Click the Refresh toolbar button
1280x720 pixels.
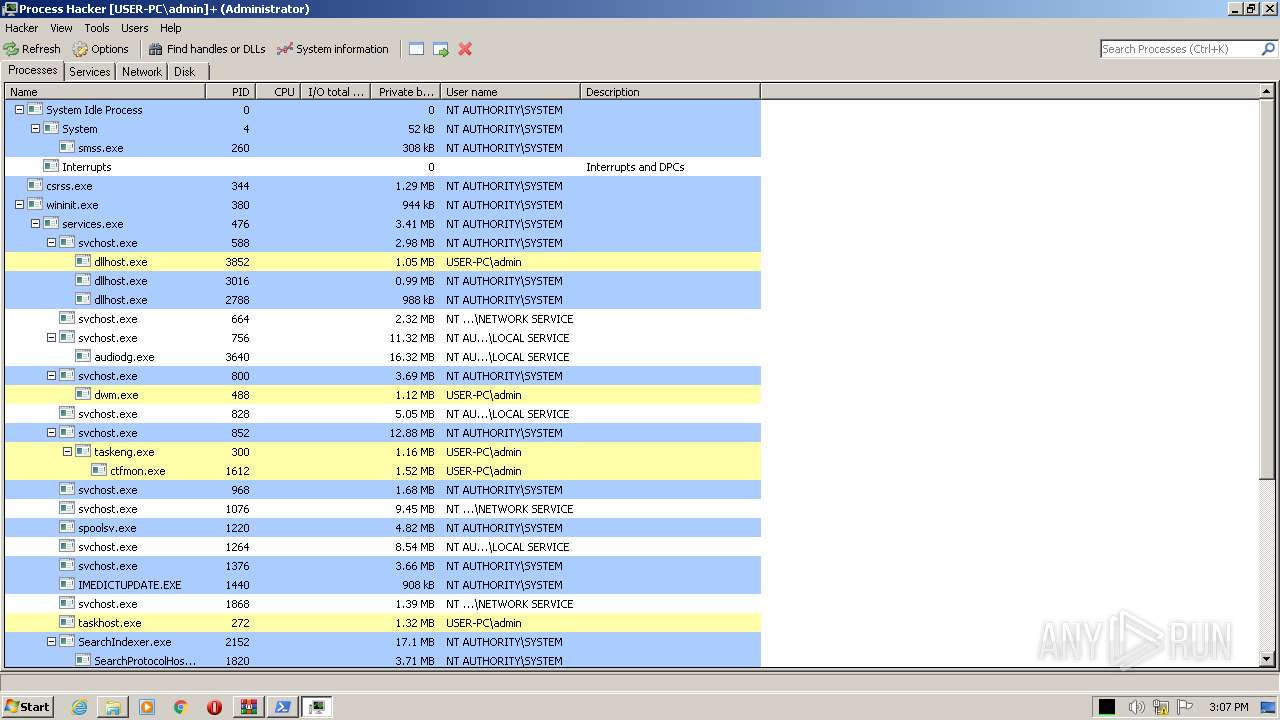point(32,49)
